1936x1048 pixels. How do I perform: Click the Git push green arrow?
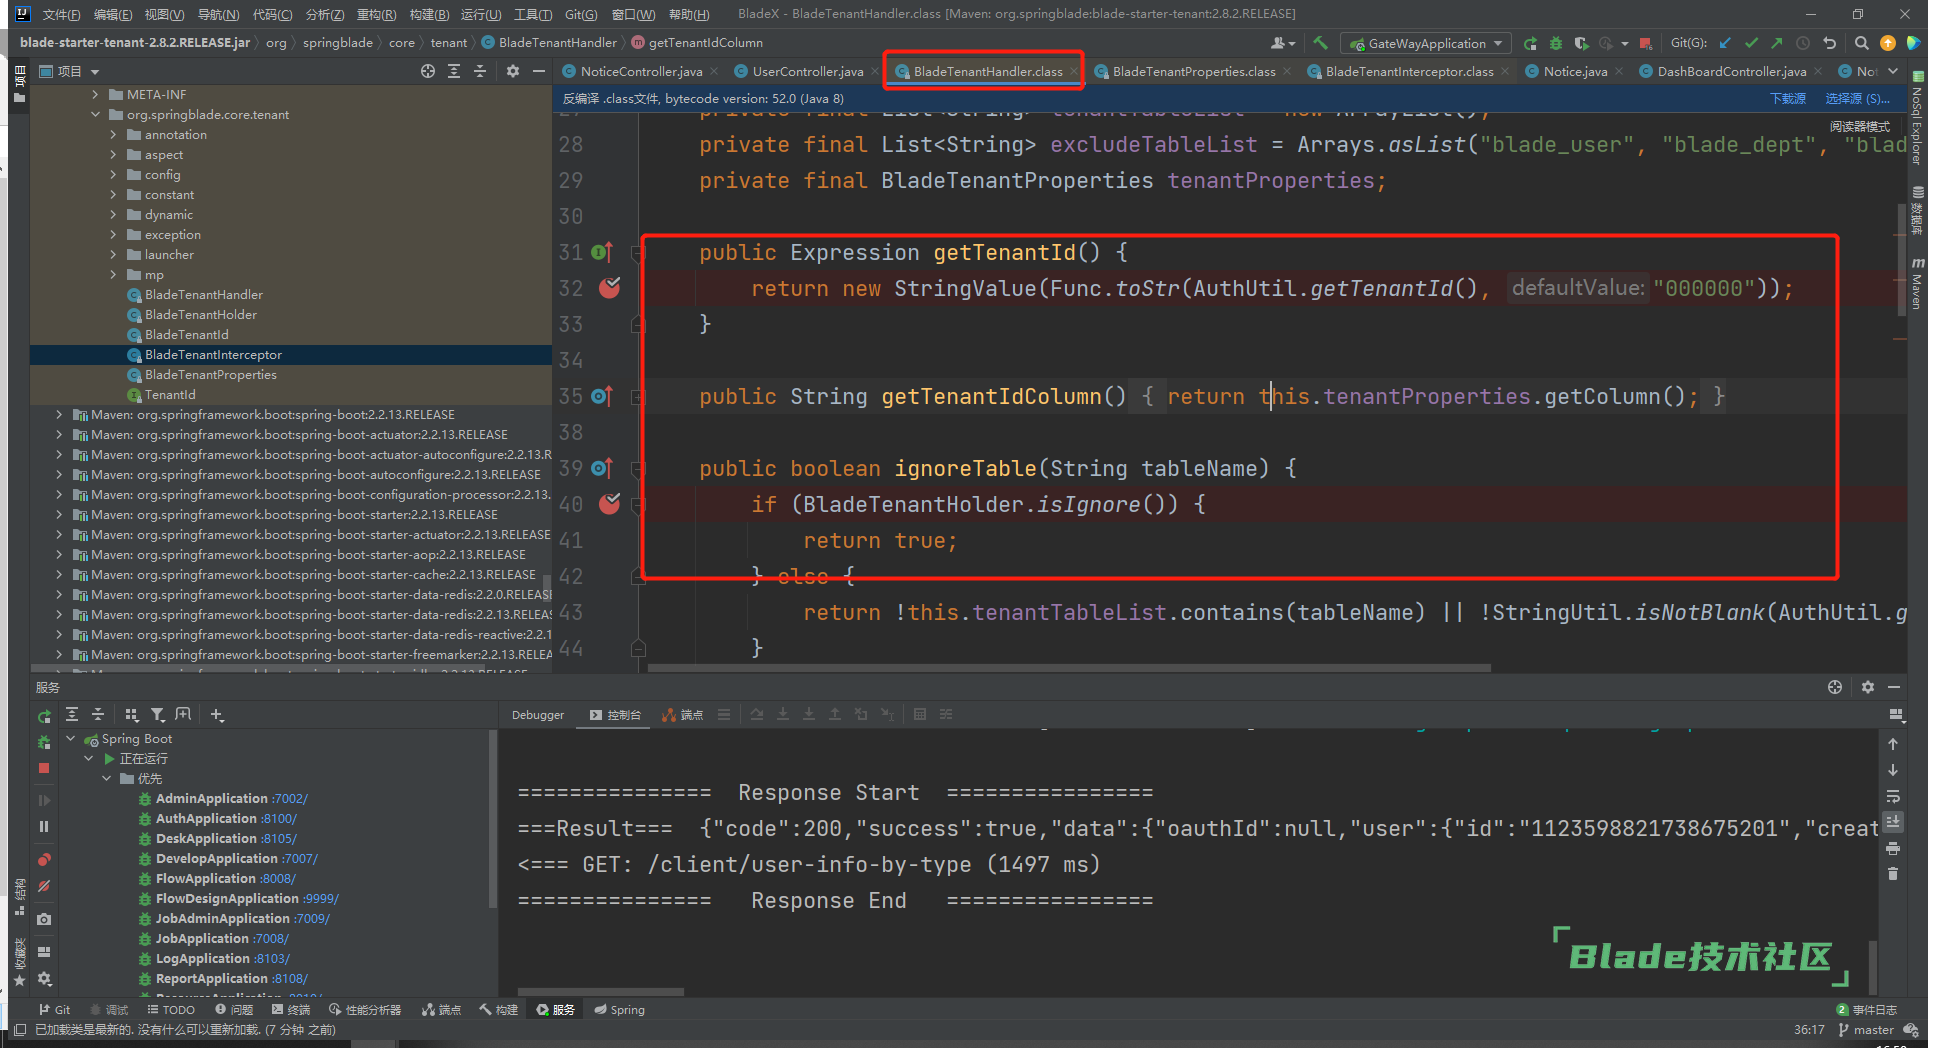[x=1777, y=43]
